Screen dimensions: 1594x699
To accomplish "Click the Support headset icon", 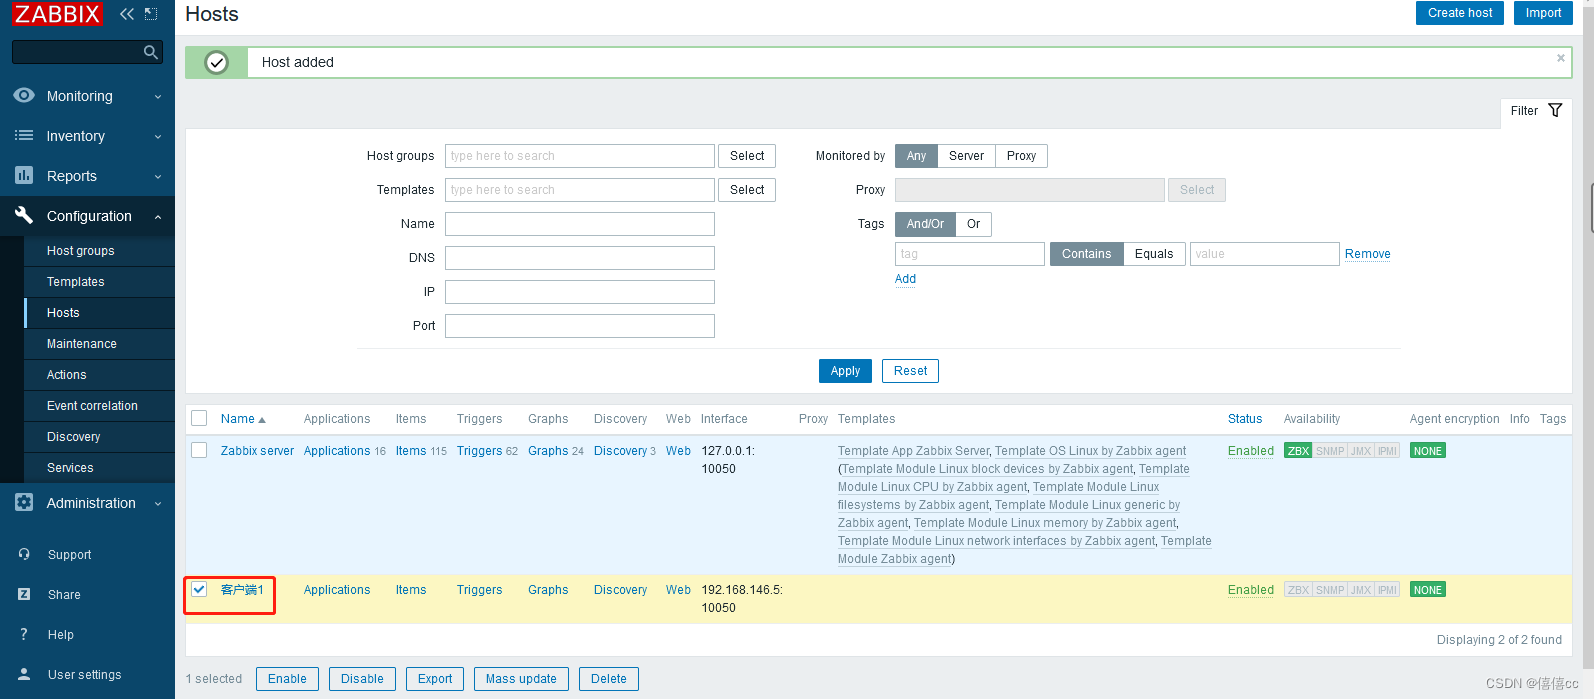I will 24,554.
